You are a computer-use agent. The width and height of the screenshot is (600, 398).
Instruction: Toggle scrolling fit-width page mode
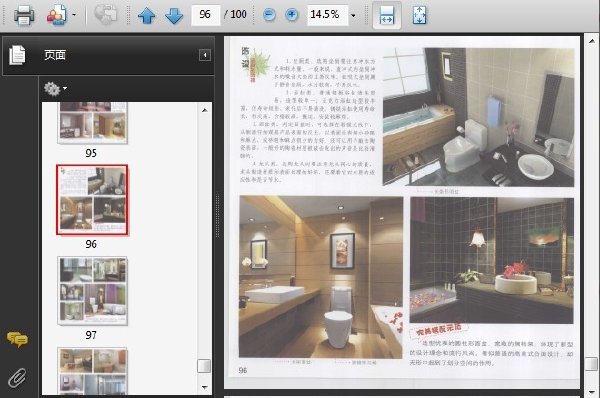387,15
